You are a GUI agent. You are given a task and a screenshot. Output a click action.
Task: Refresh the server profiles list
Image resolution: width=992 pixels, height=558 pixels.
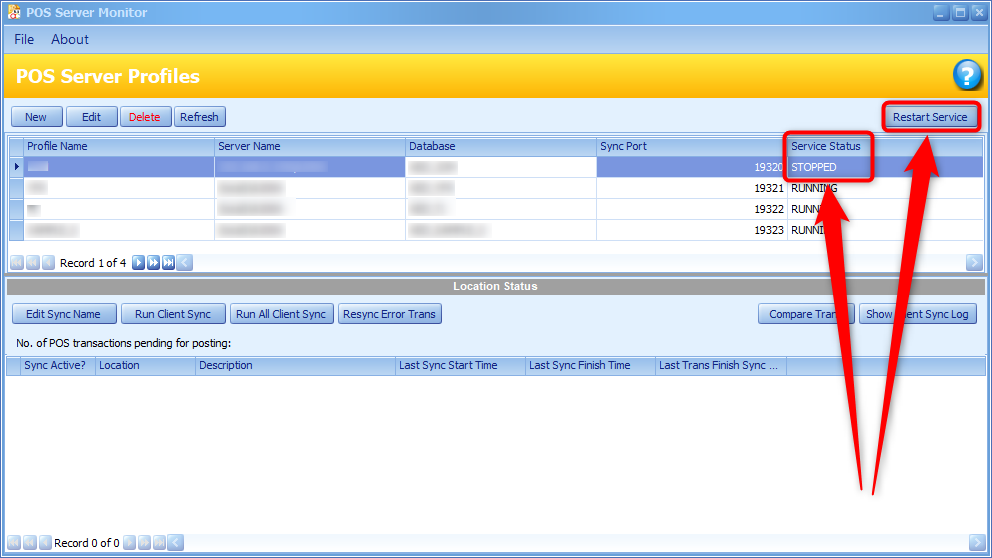[199, 117]
